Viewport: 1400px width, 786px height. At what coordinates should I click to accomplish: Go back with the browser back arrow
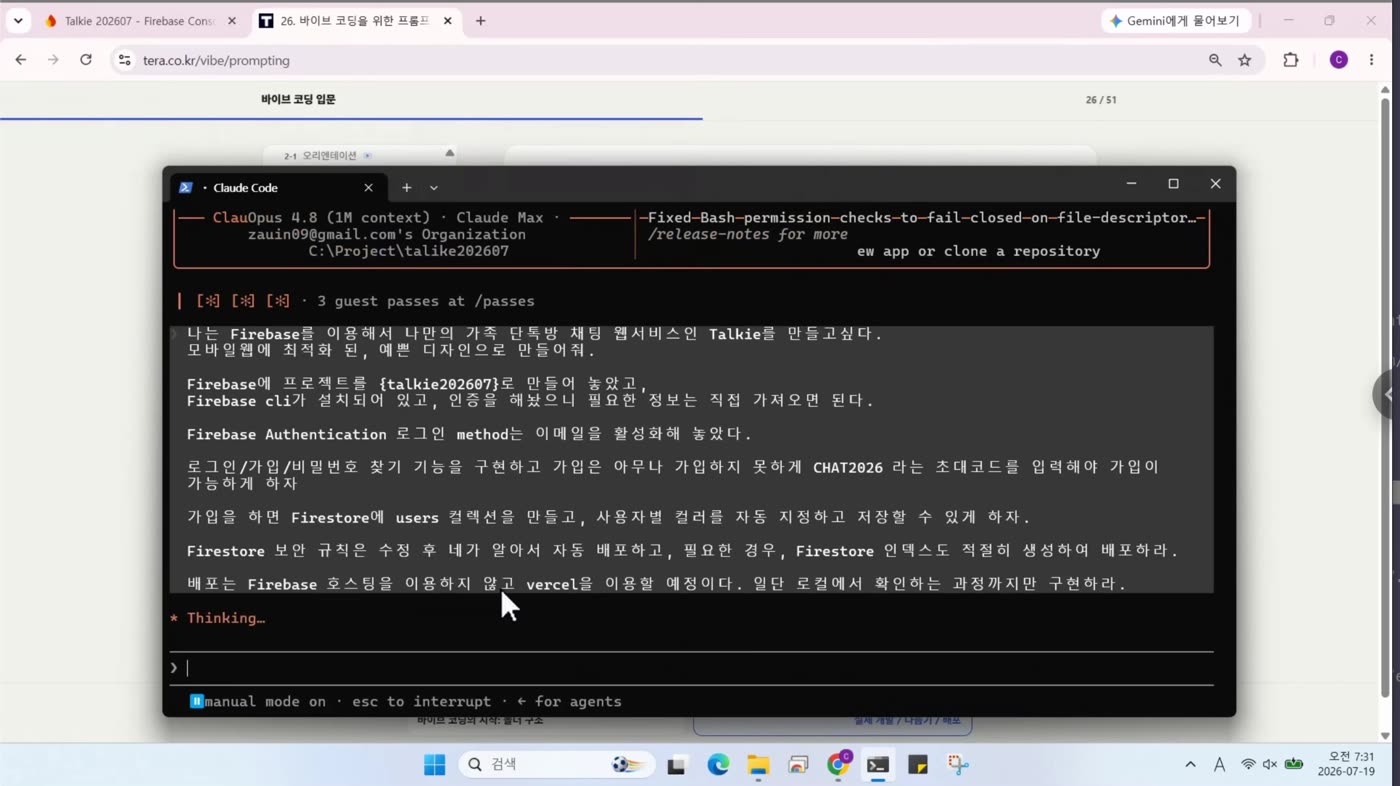point(21,60)
